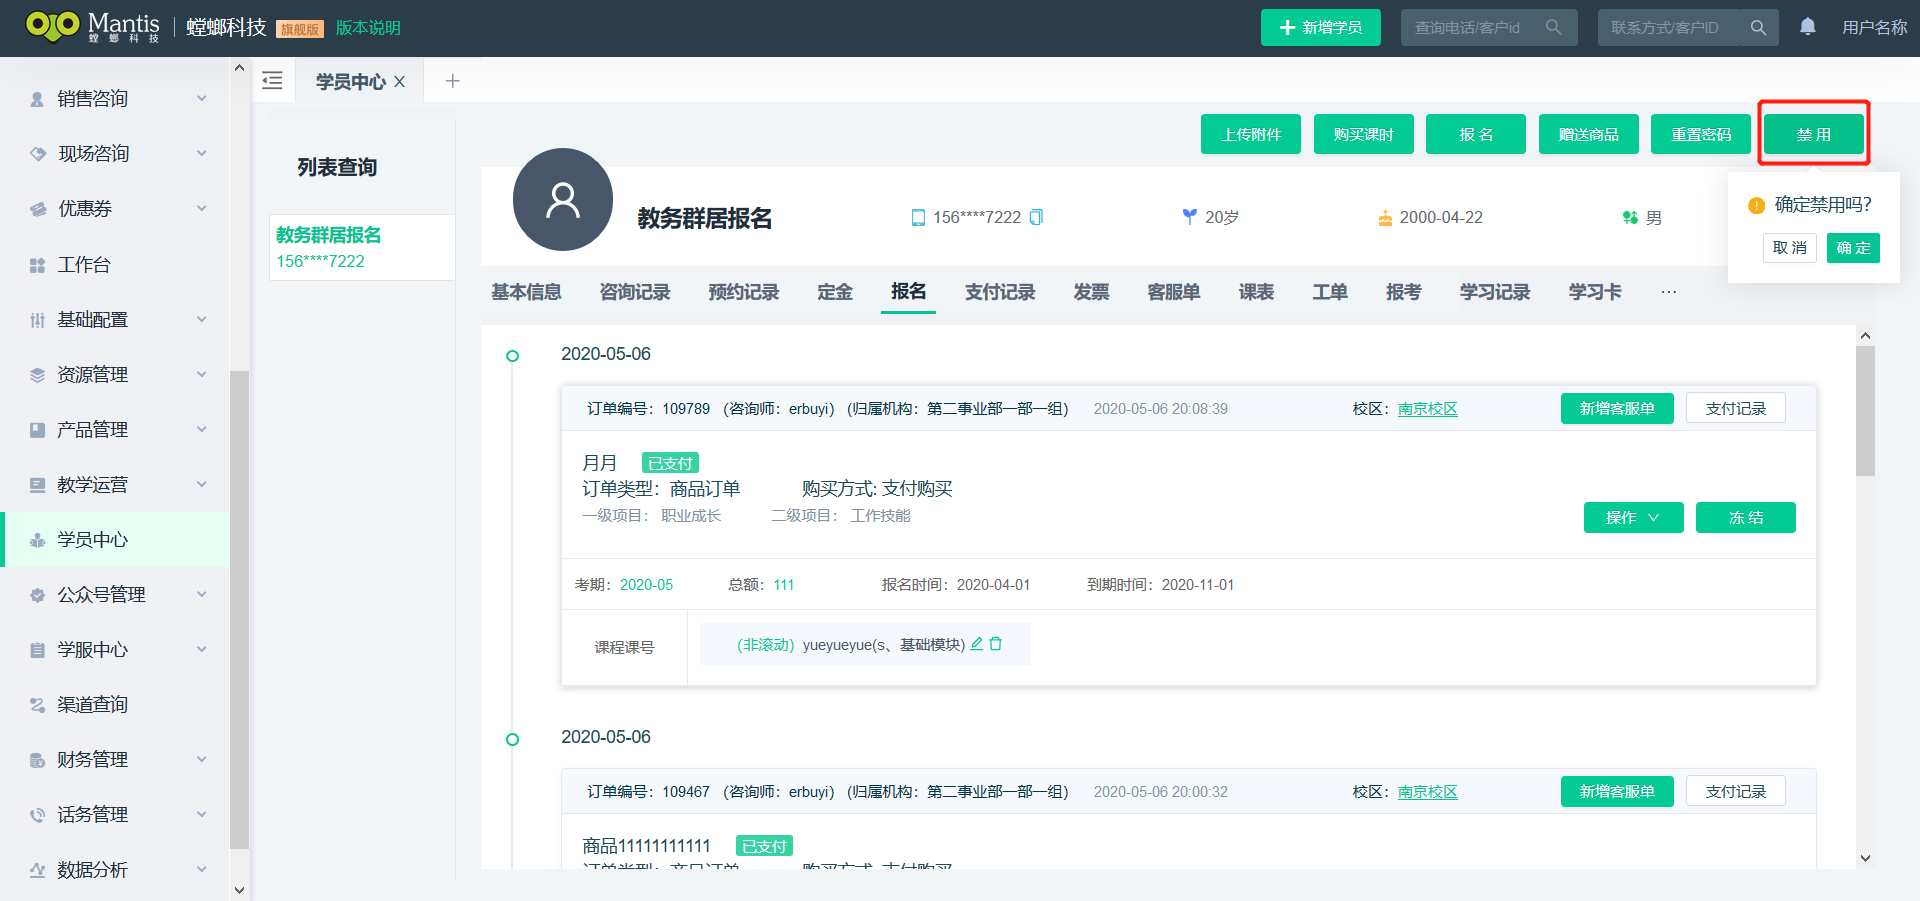Viewport: 1920px width, 901px height.
Task: Expand 现场咨询 menu chevron
Action: [201, 153]
